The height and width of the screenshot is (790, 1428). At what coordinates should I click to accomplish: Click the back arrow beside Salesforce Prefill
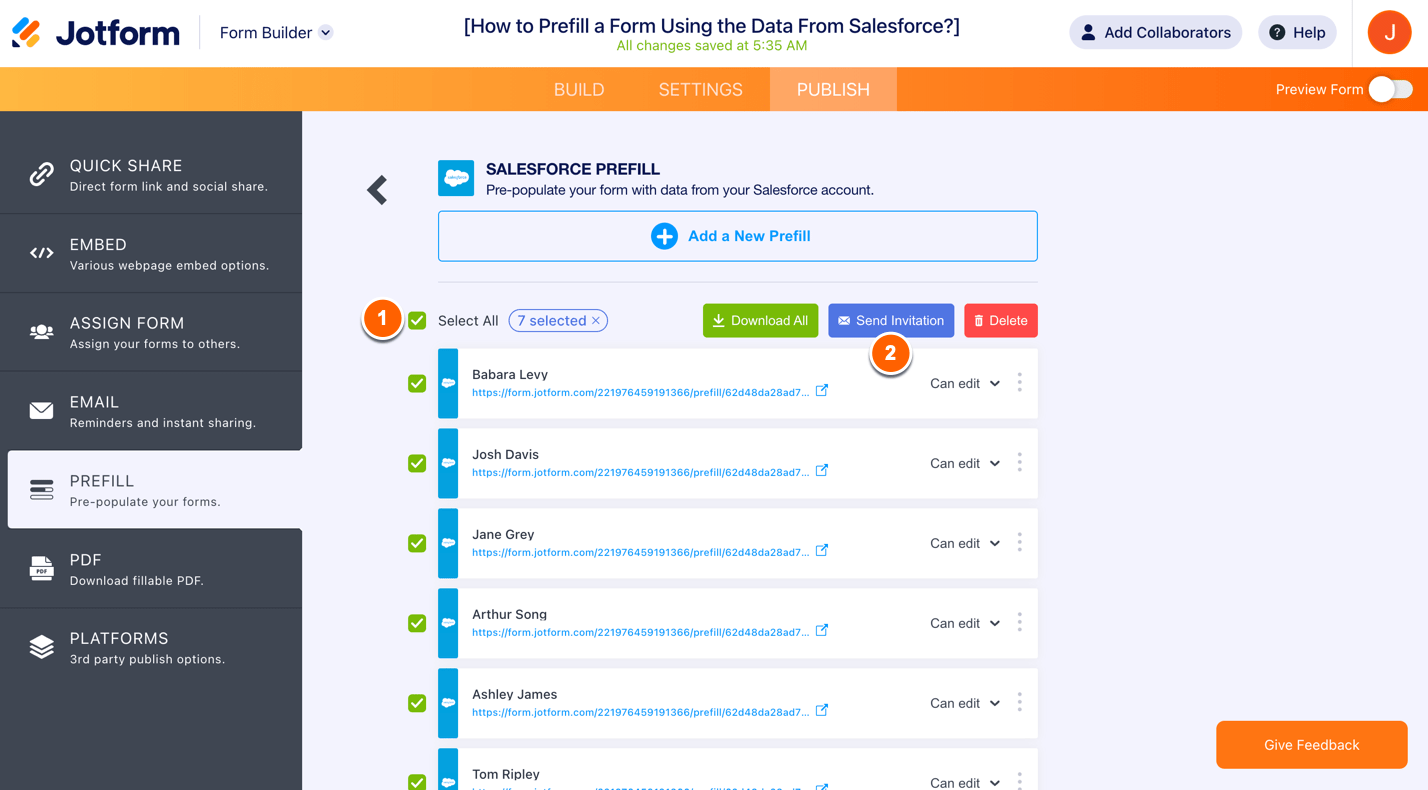(x=377, y=190)
